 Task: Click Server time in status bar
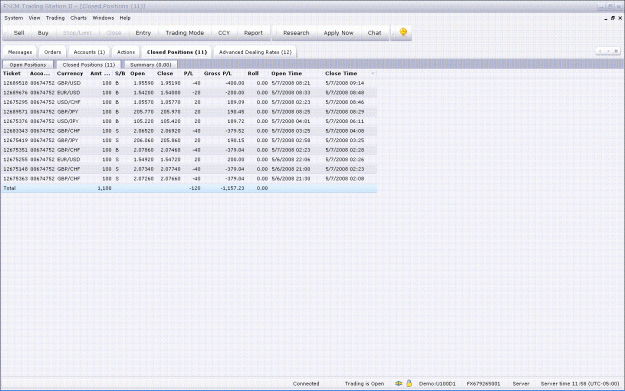[580, 384]
